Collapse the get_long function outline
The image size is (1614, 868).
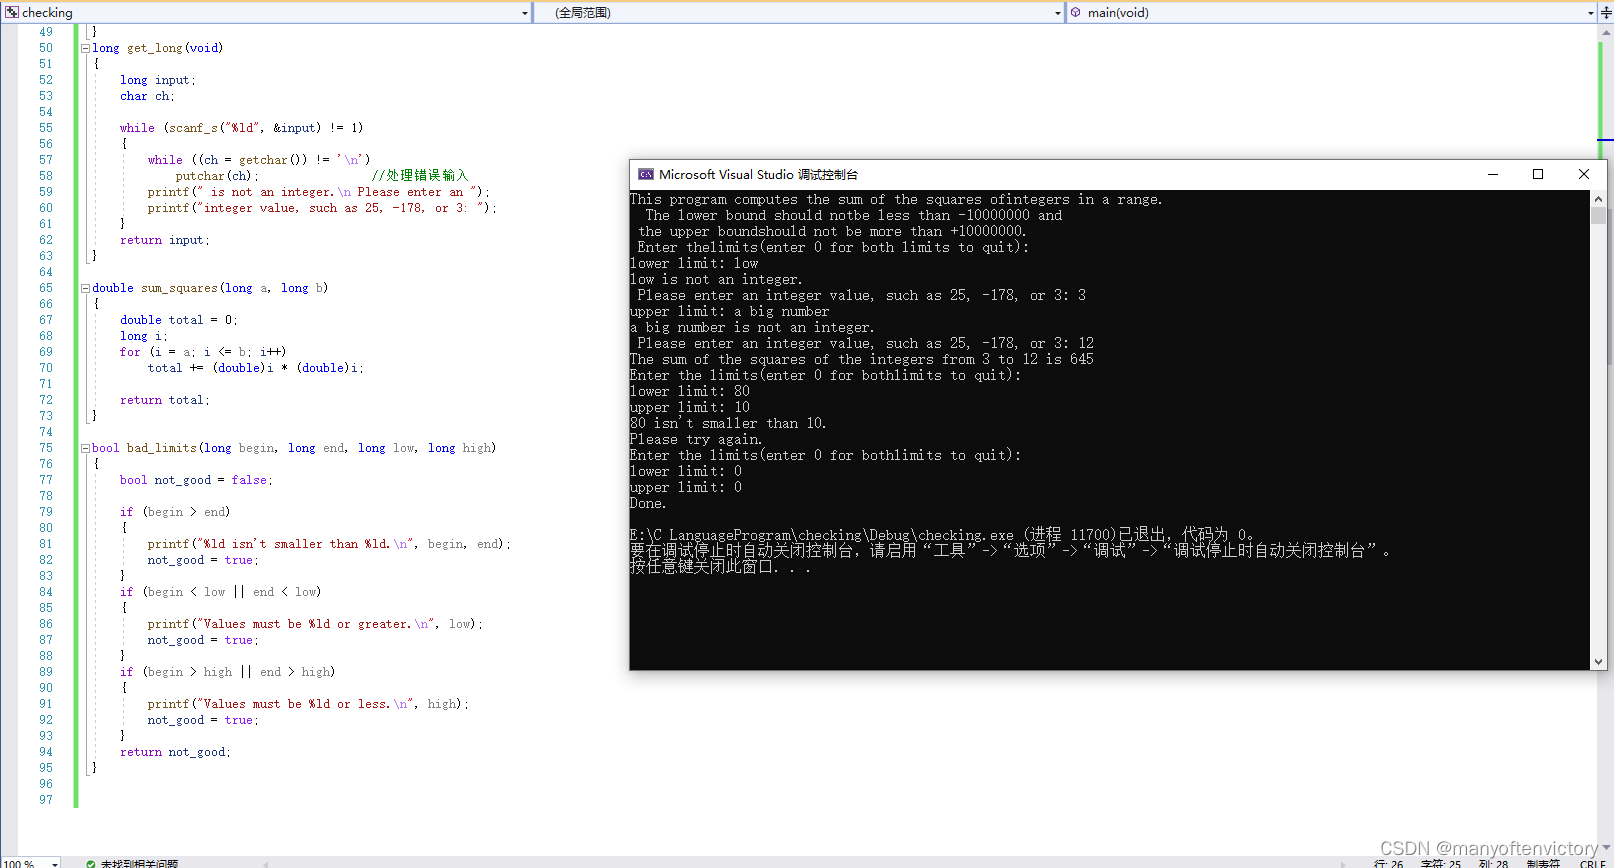[85, 48]
